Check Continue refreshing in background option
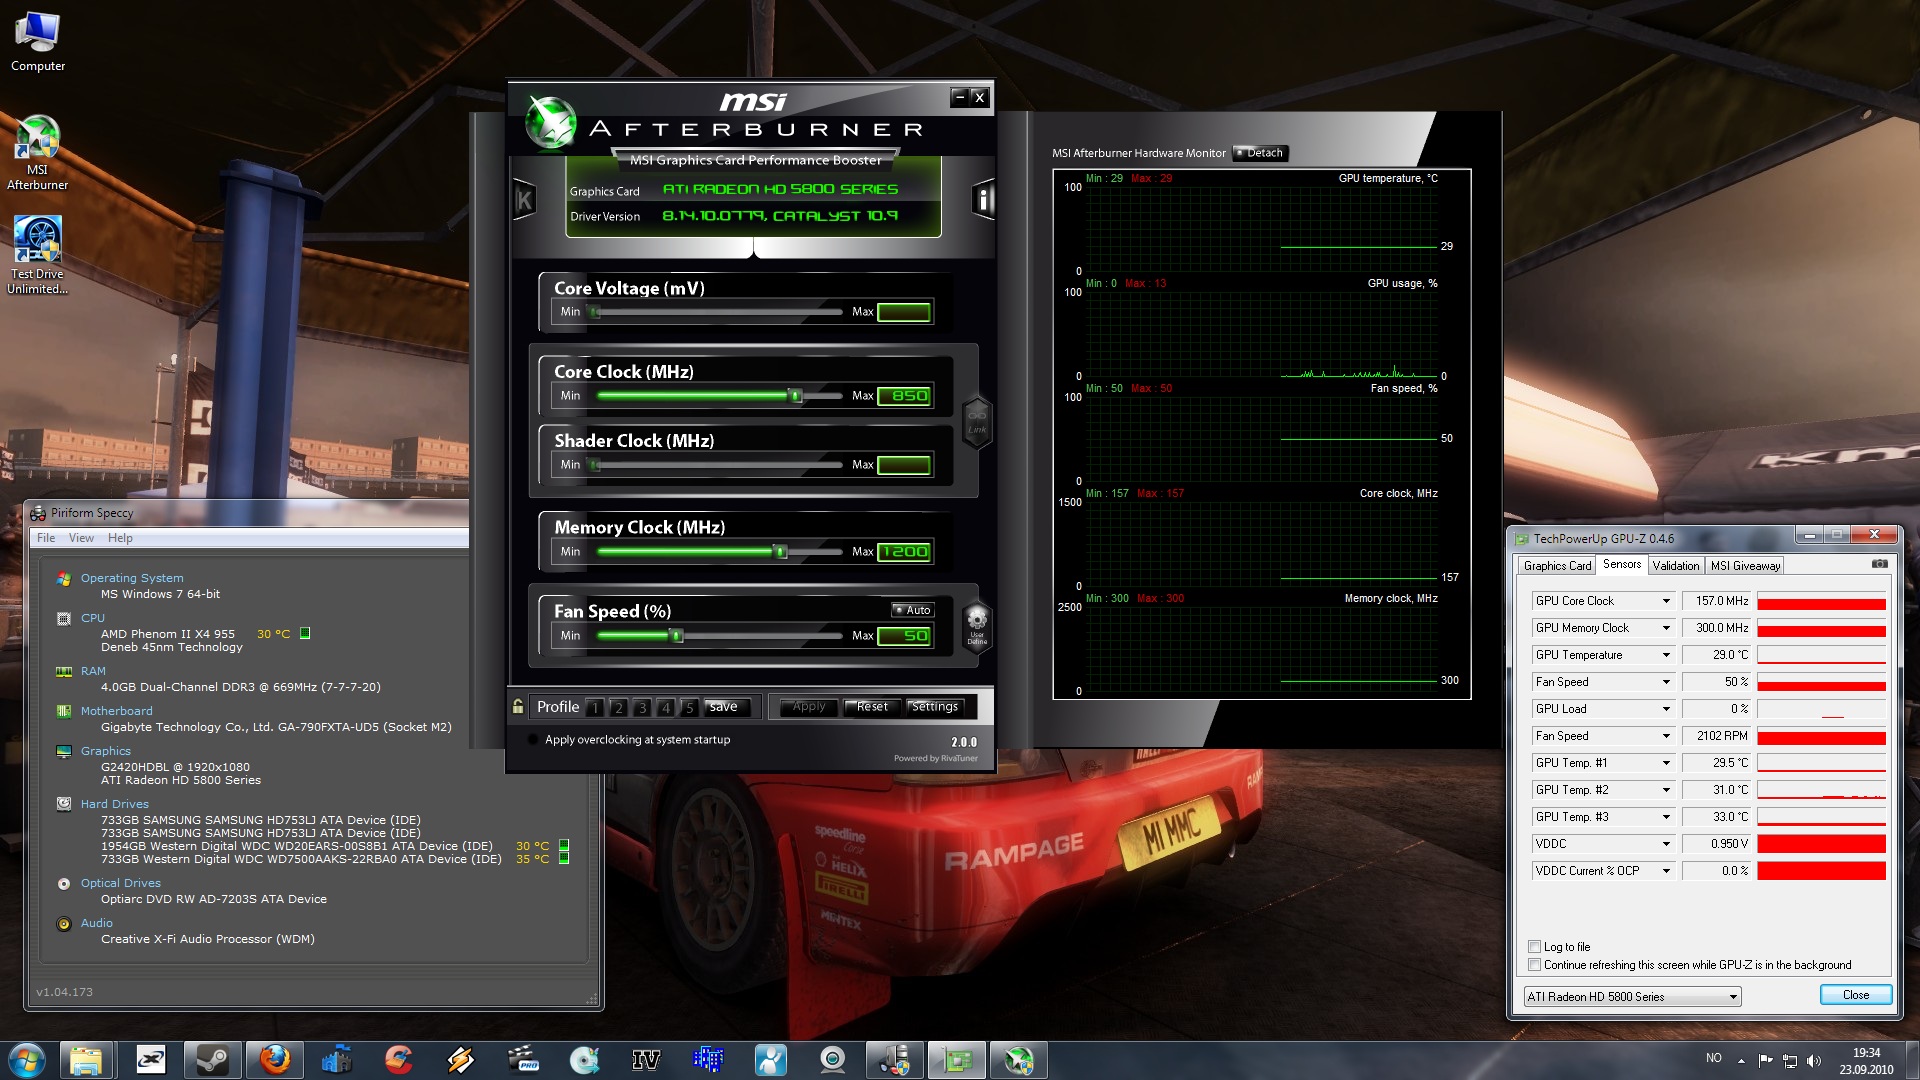Viewport: 1920px width, 1080px height. tap(1534, 965)
